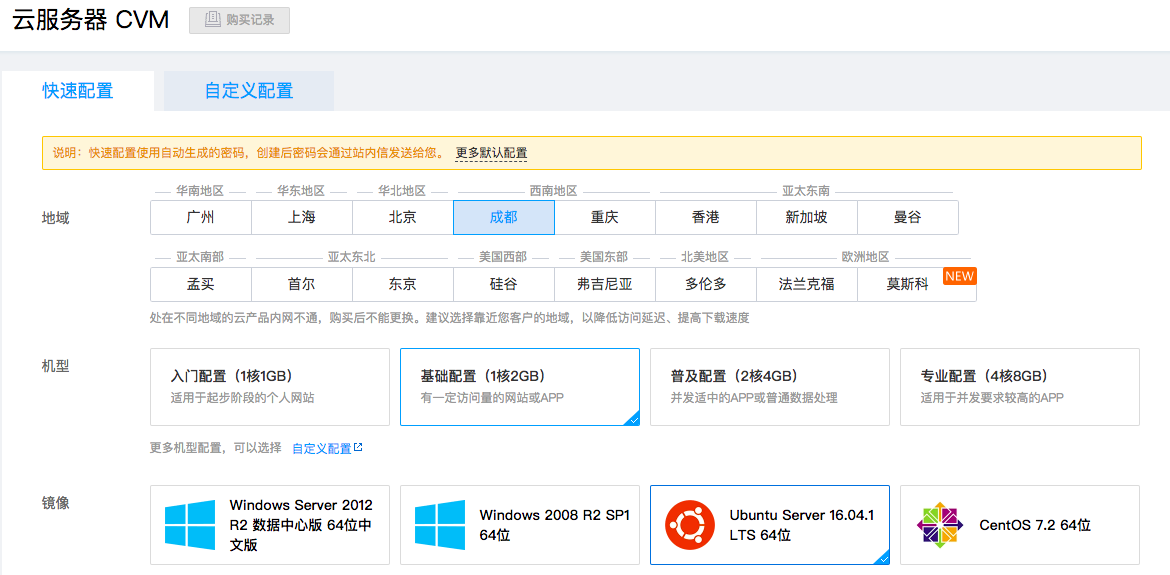The height and width of the screenshot is (575, 1170).
Task: Switch to the 快速配置 tab
Action: tap(78, 91)
